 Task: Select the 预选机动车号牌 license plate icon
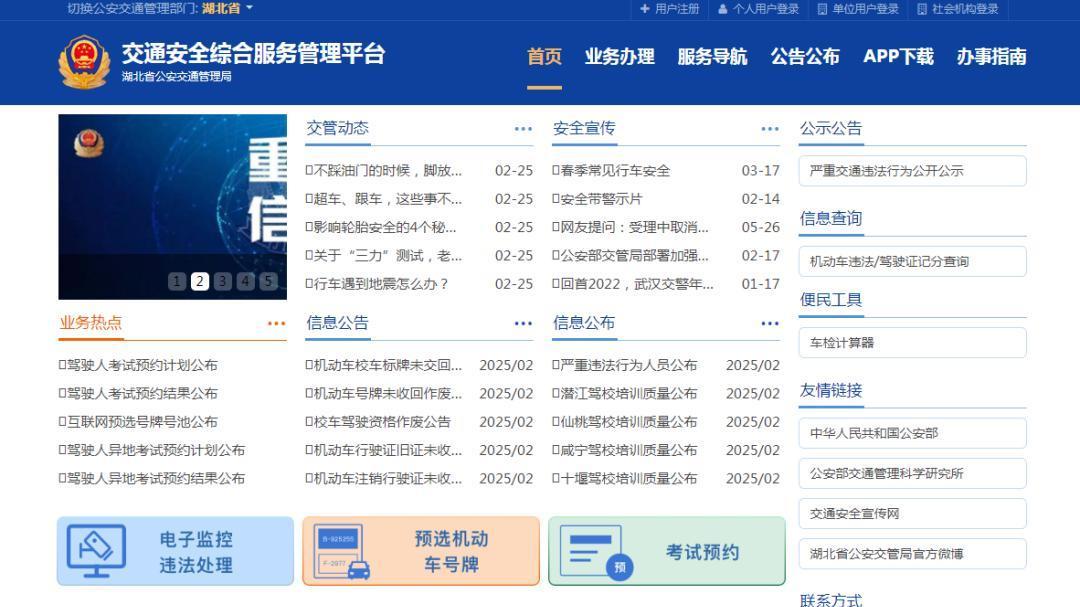(x=340, y=551)
